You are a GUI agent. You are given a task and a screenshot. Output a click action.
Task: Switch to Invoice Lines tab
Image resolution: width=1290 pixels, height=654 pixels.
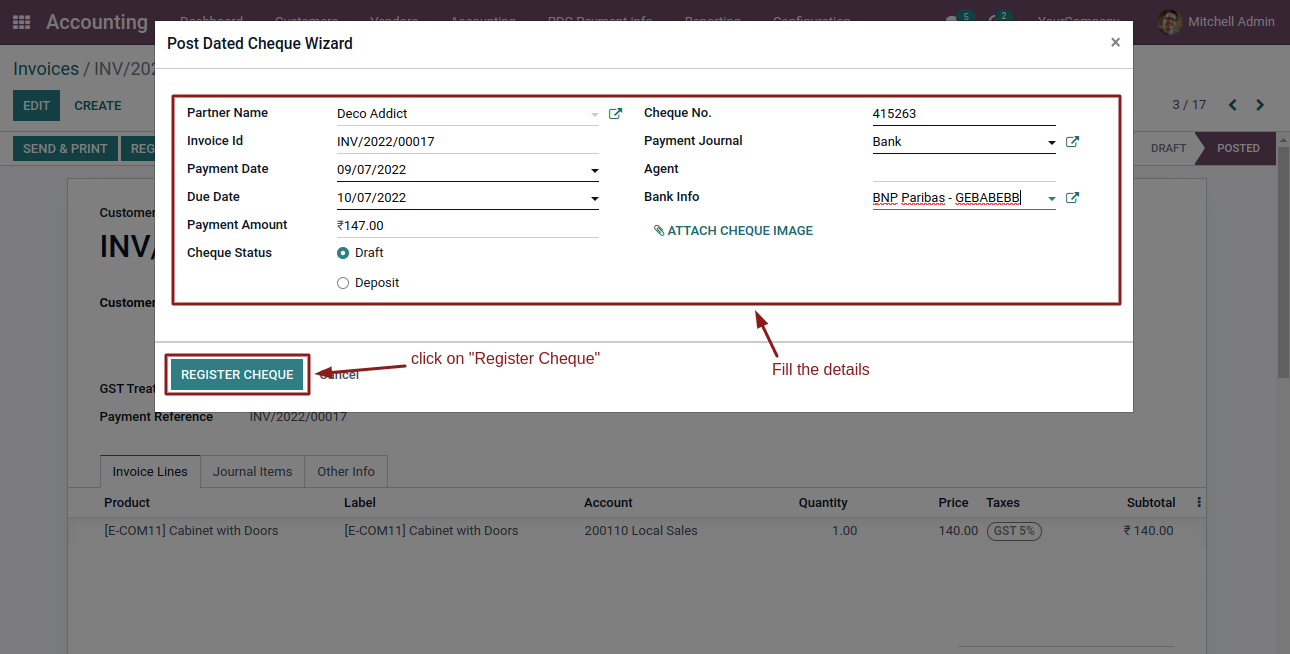tap(150, 472)
